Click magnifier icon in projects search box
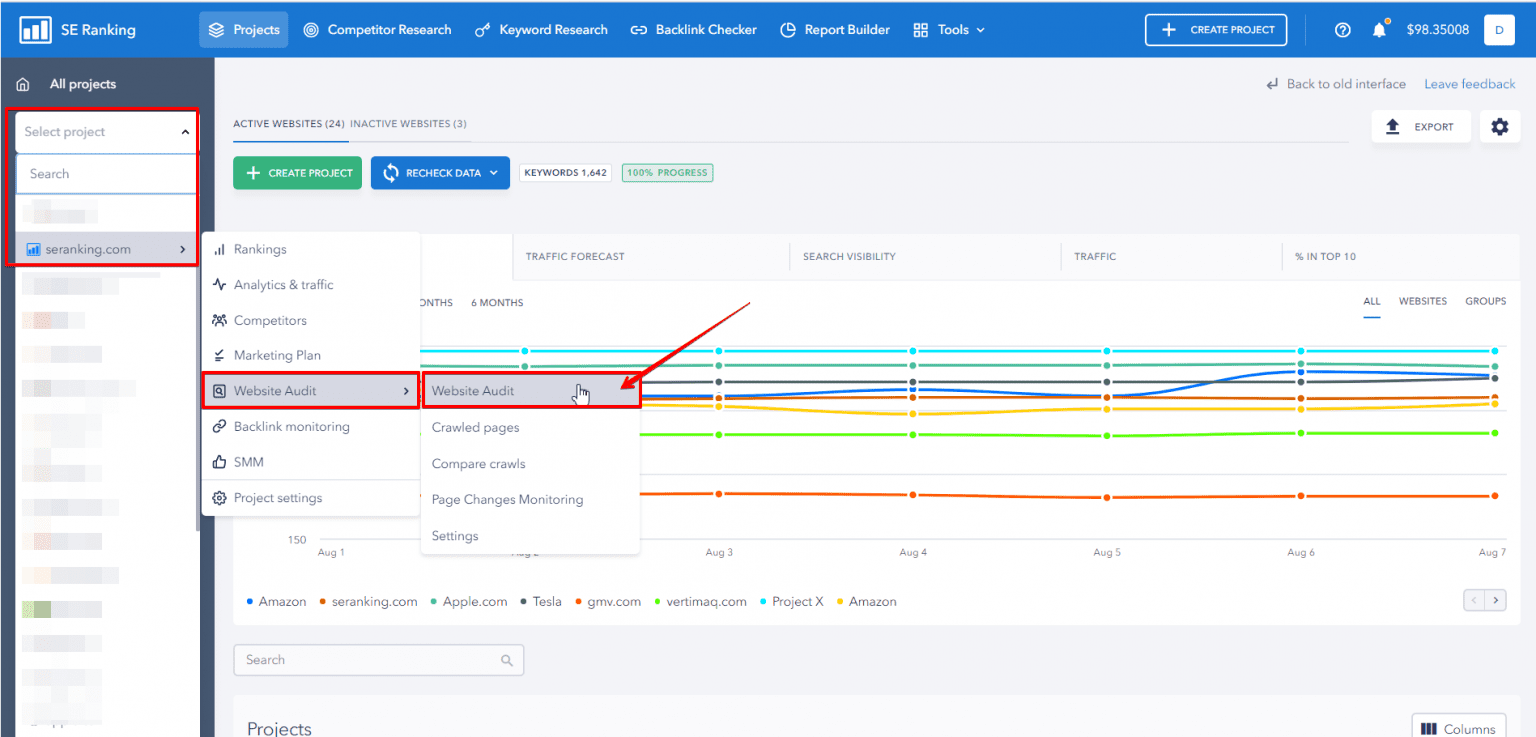Image resolution: width=1536 pixels, height=737 pixels. coord(507,660)
